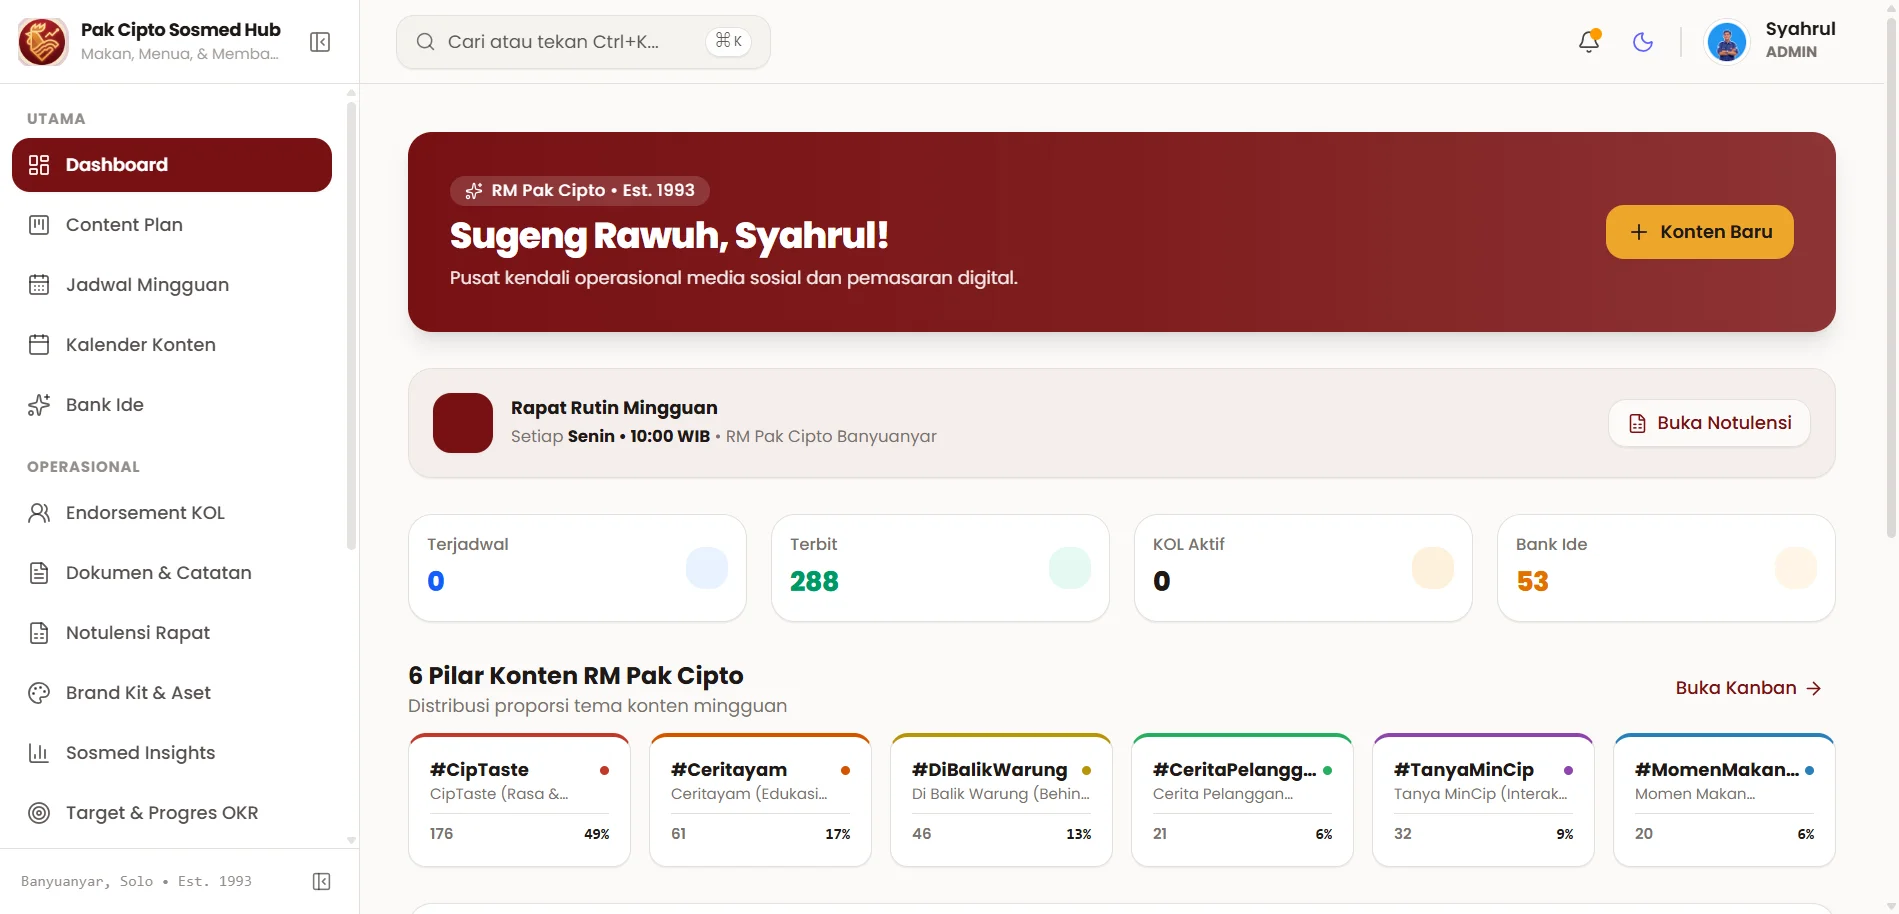This screenshot has height=914, width=1899.
Task: Toggle dark mode moon icon
Action: pyautogui.click(x=1643, y=42)
